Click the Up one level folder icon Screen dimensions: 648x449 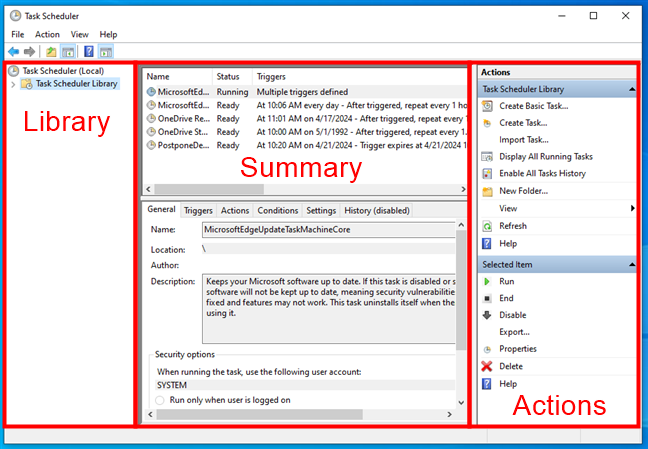tap(51, 52)
